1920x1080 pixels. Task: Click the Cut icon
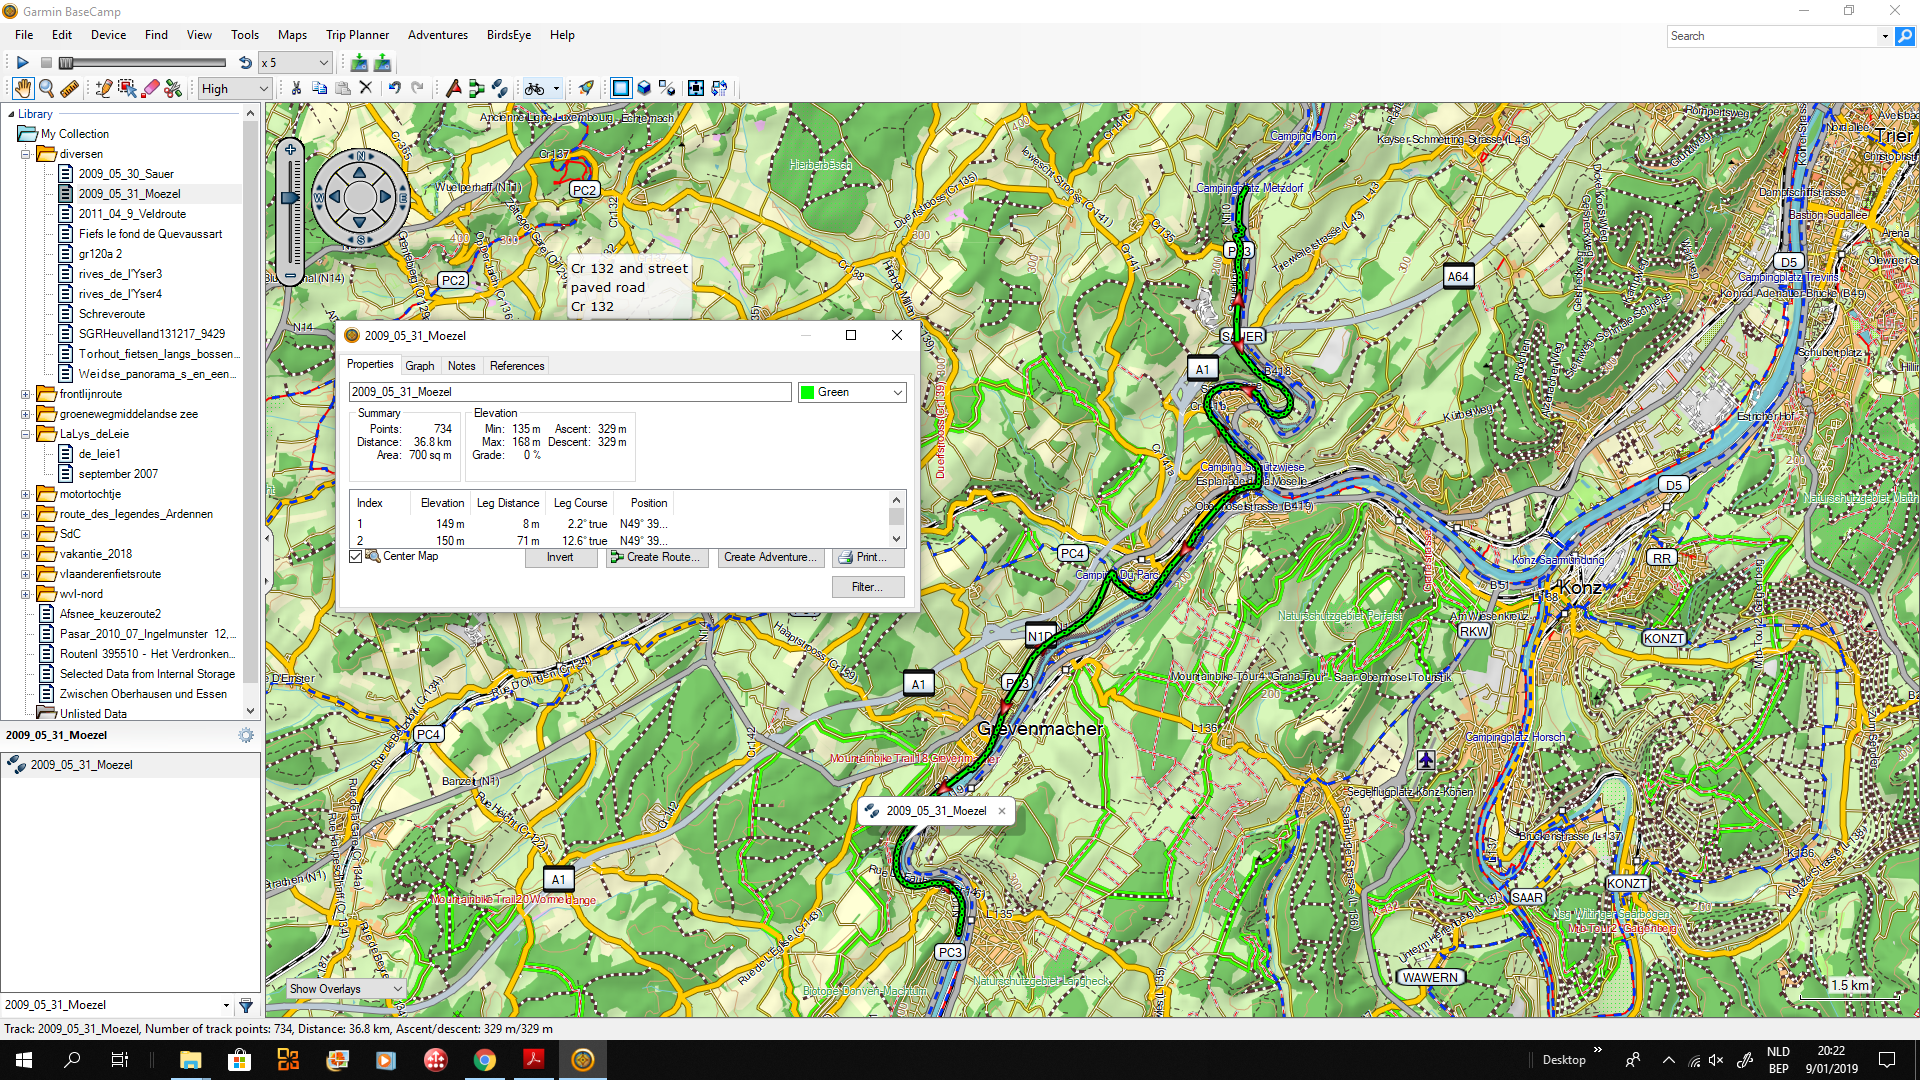tap(296, 88)
